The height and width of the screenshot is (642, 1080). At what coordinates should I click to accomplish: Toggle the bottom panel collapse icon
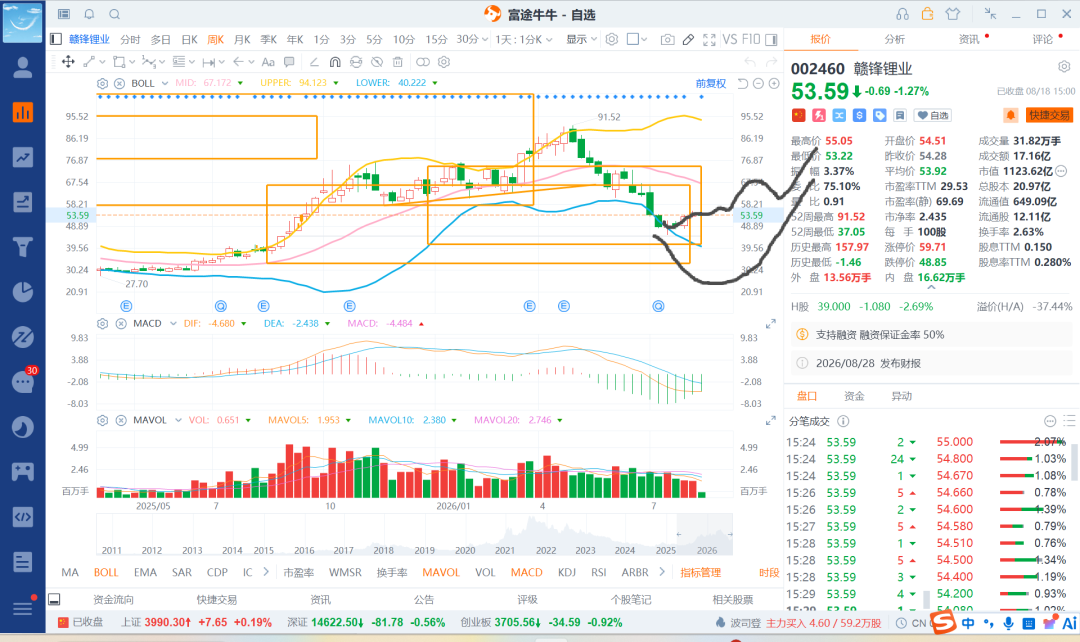pyautogui.click(x=54, y=599)
